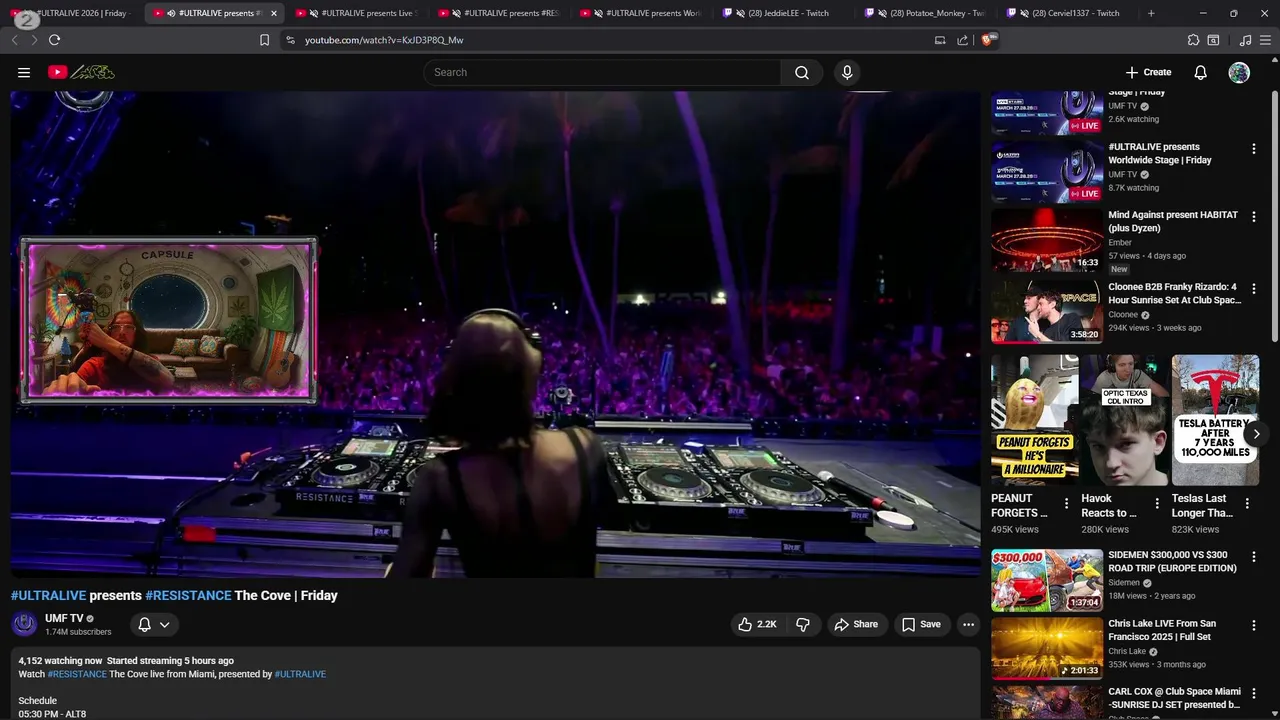Open UMF TV channel avatar
The image size is (1280, 720).
(x=24, y=624)
